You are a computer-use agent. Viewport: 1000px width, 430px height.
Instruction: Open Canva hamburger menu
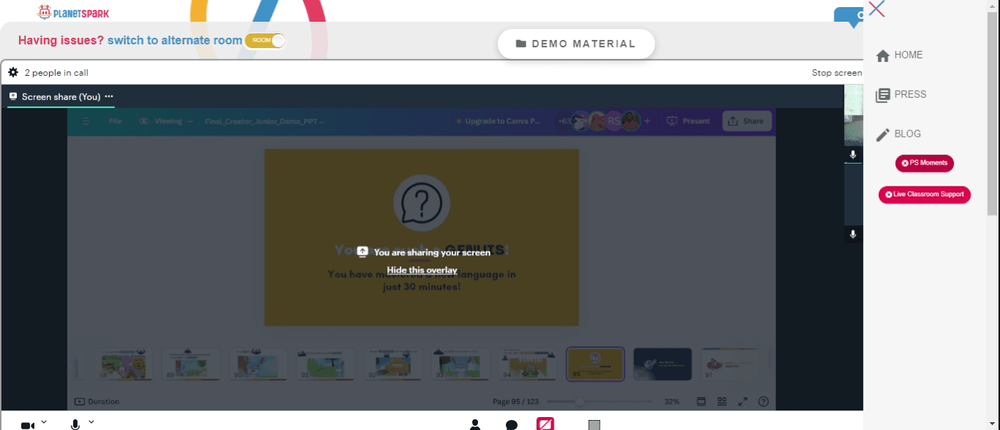[x=86, y=121]
